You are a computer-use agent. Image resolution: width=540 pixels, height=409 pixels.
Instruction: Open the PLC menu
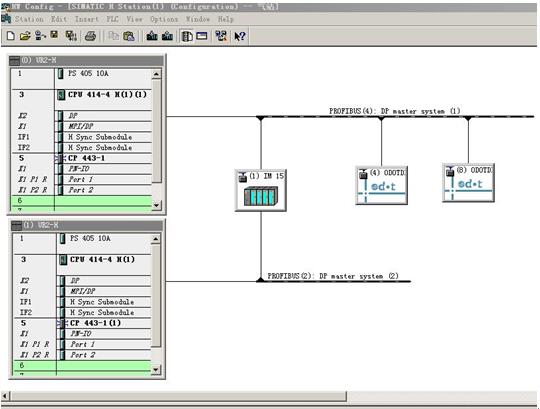(x=112, y=19)
